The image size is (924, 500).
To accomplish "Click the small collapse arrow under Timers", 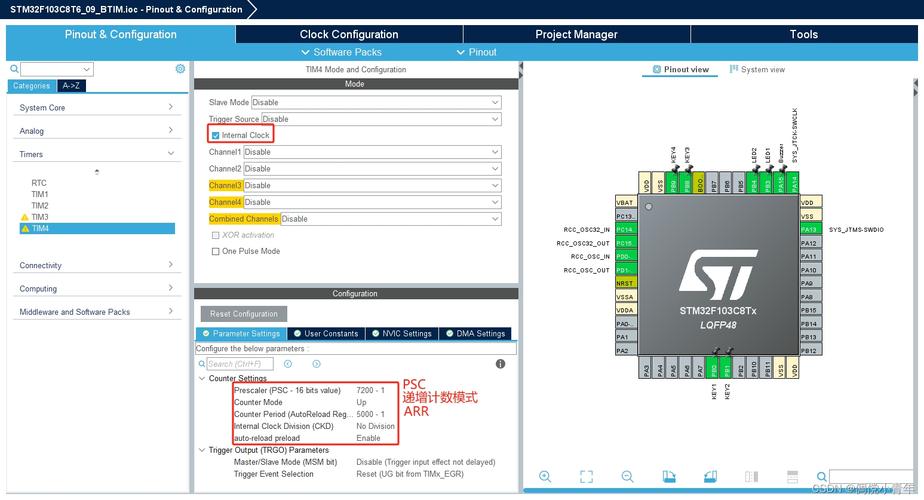I will pos(97,172).
